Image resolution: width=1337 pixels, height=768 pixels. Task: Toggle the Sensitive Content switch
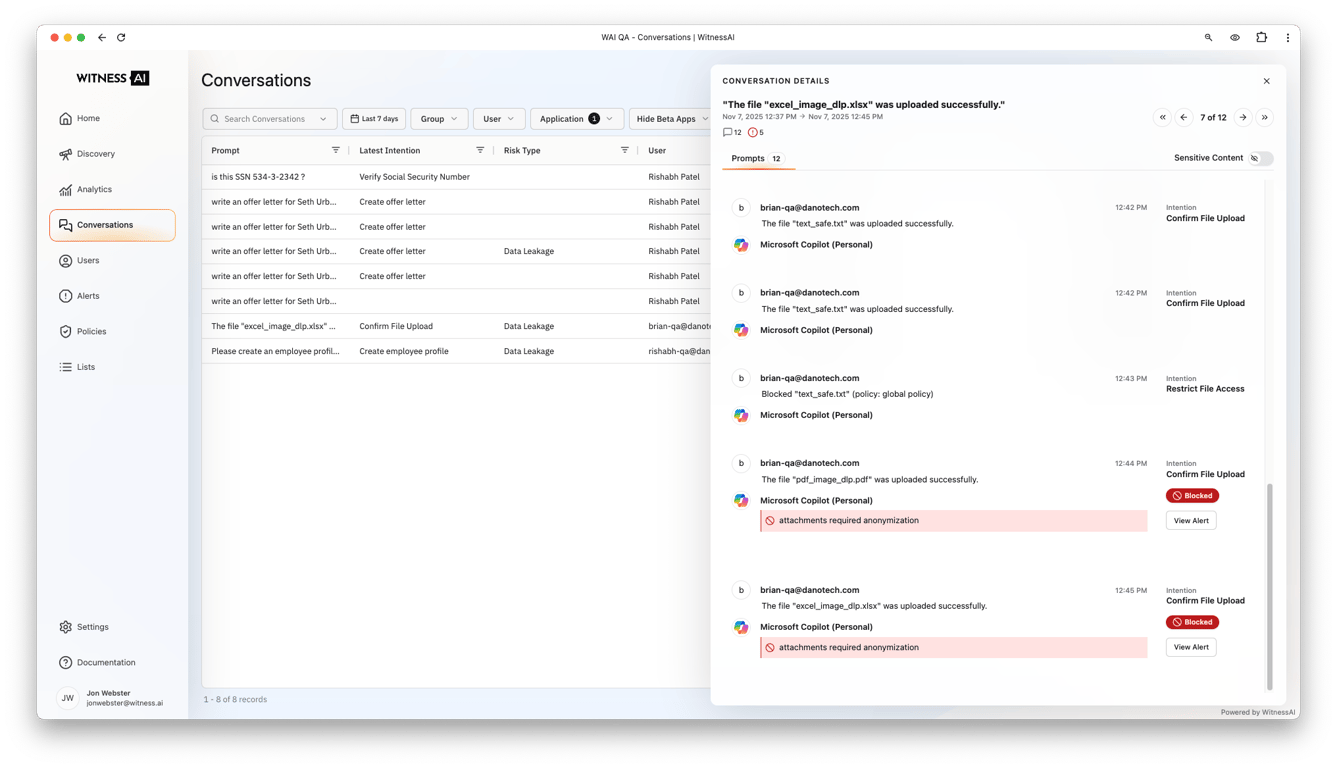pos(1261,158)
